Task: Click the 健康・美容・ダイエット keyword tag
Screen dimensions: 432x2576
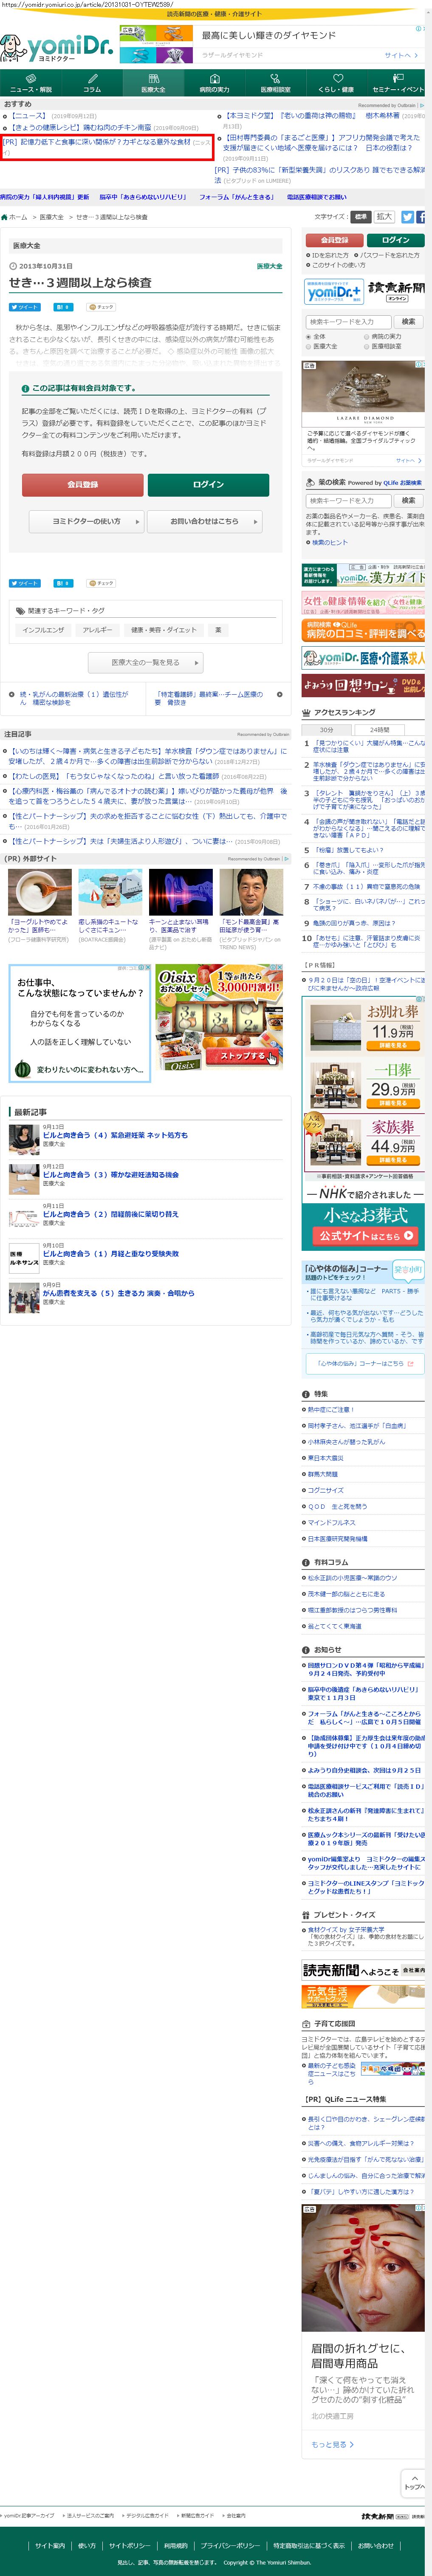Action: 164,630
